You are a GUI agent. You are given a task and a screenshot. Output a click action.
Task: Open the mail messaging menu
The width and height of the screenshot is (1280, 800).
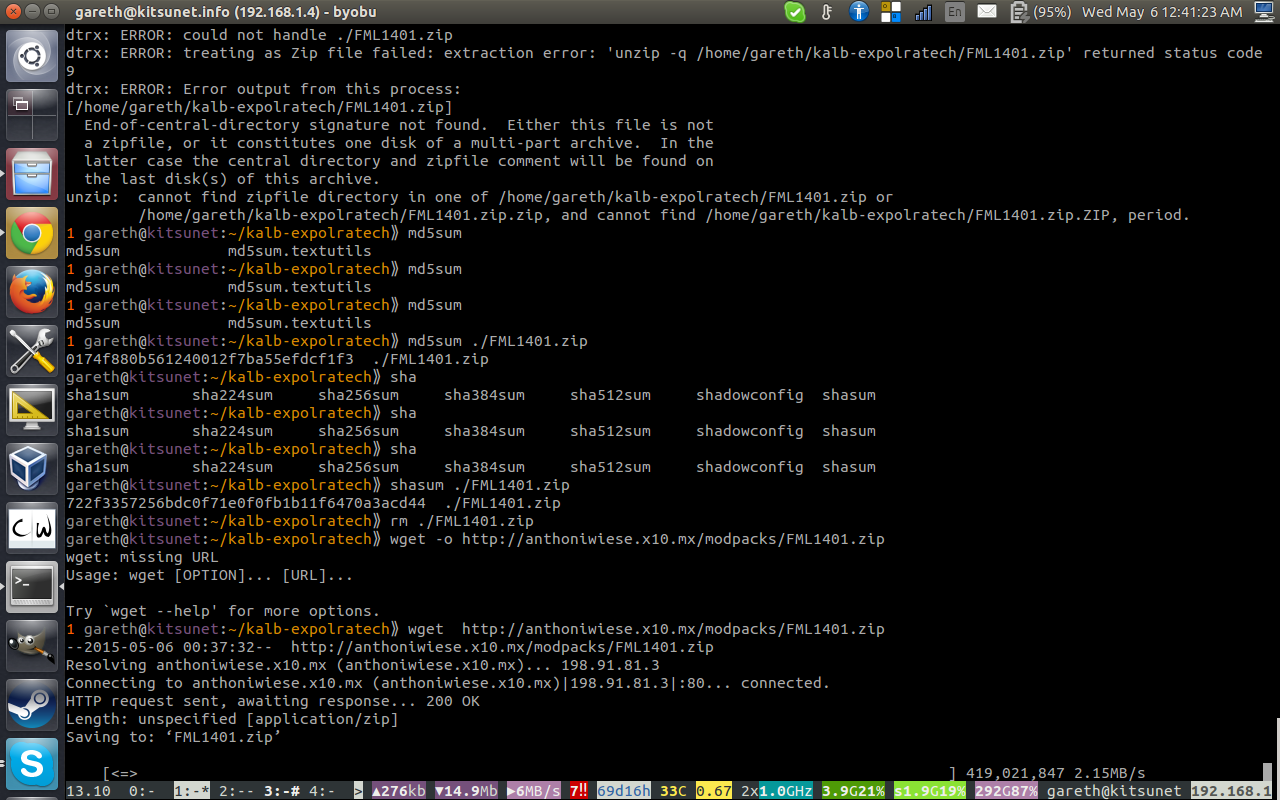[987, 12]
